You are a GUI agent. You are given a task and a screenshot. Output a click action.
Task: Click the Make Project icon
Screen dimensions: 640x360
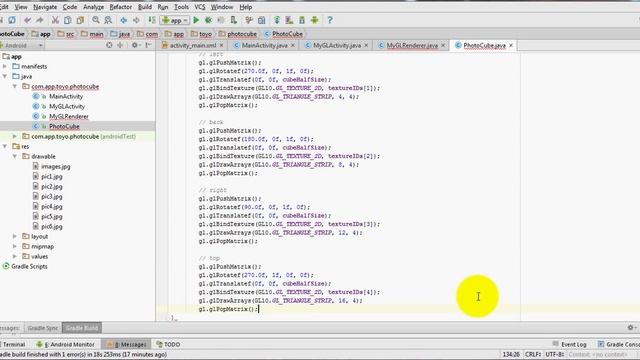[152, 20]
